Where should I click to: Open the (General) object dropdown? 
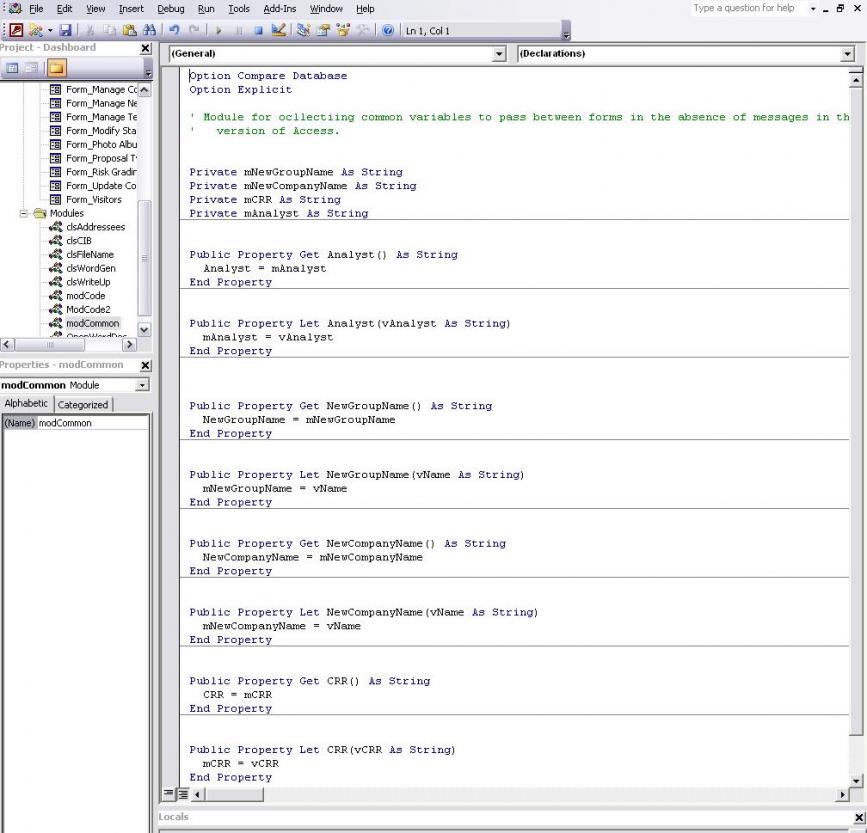[500, 54]
